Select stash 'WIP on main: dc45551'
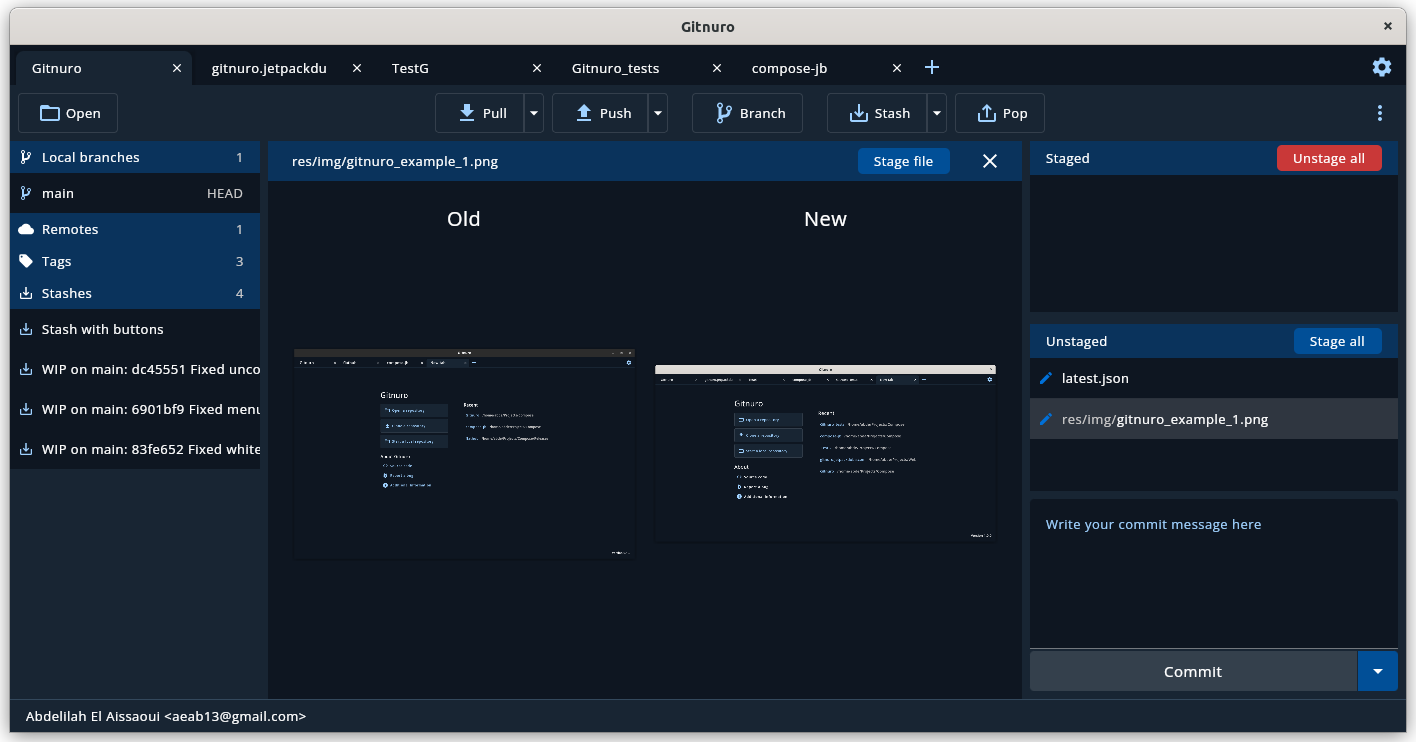Image resolution: width=1416 pixels, height=742 pixels. tap(135, 369)
